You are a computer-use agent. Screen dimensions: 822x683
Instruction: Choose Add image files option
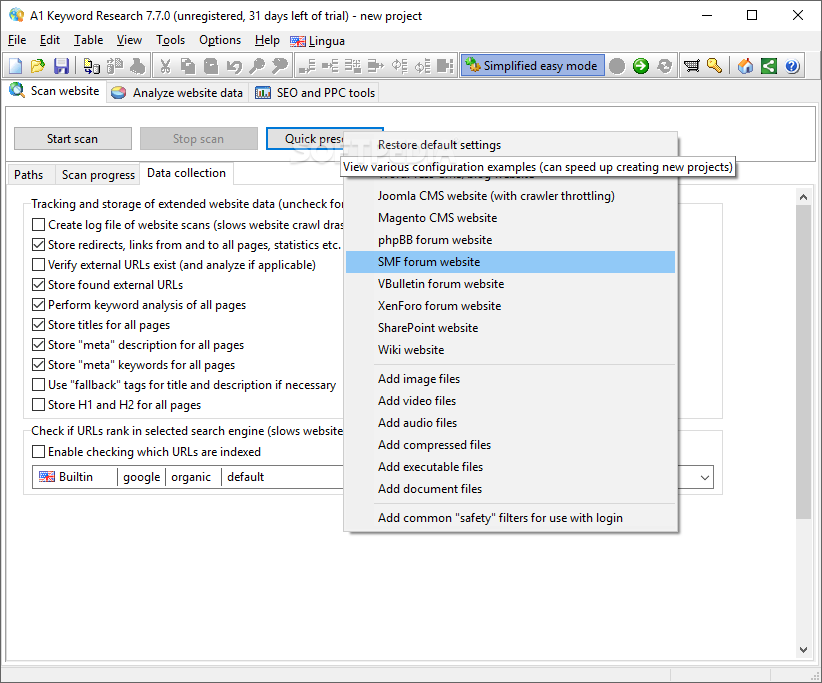coord(510,378)
